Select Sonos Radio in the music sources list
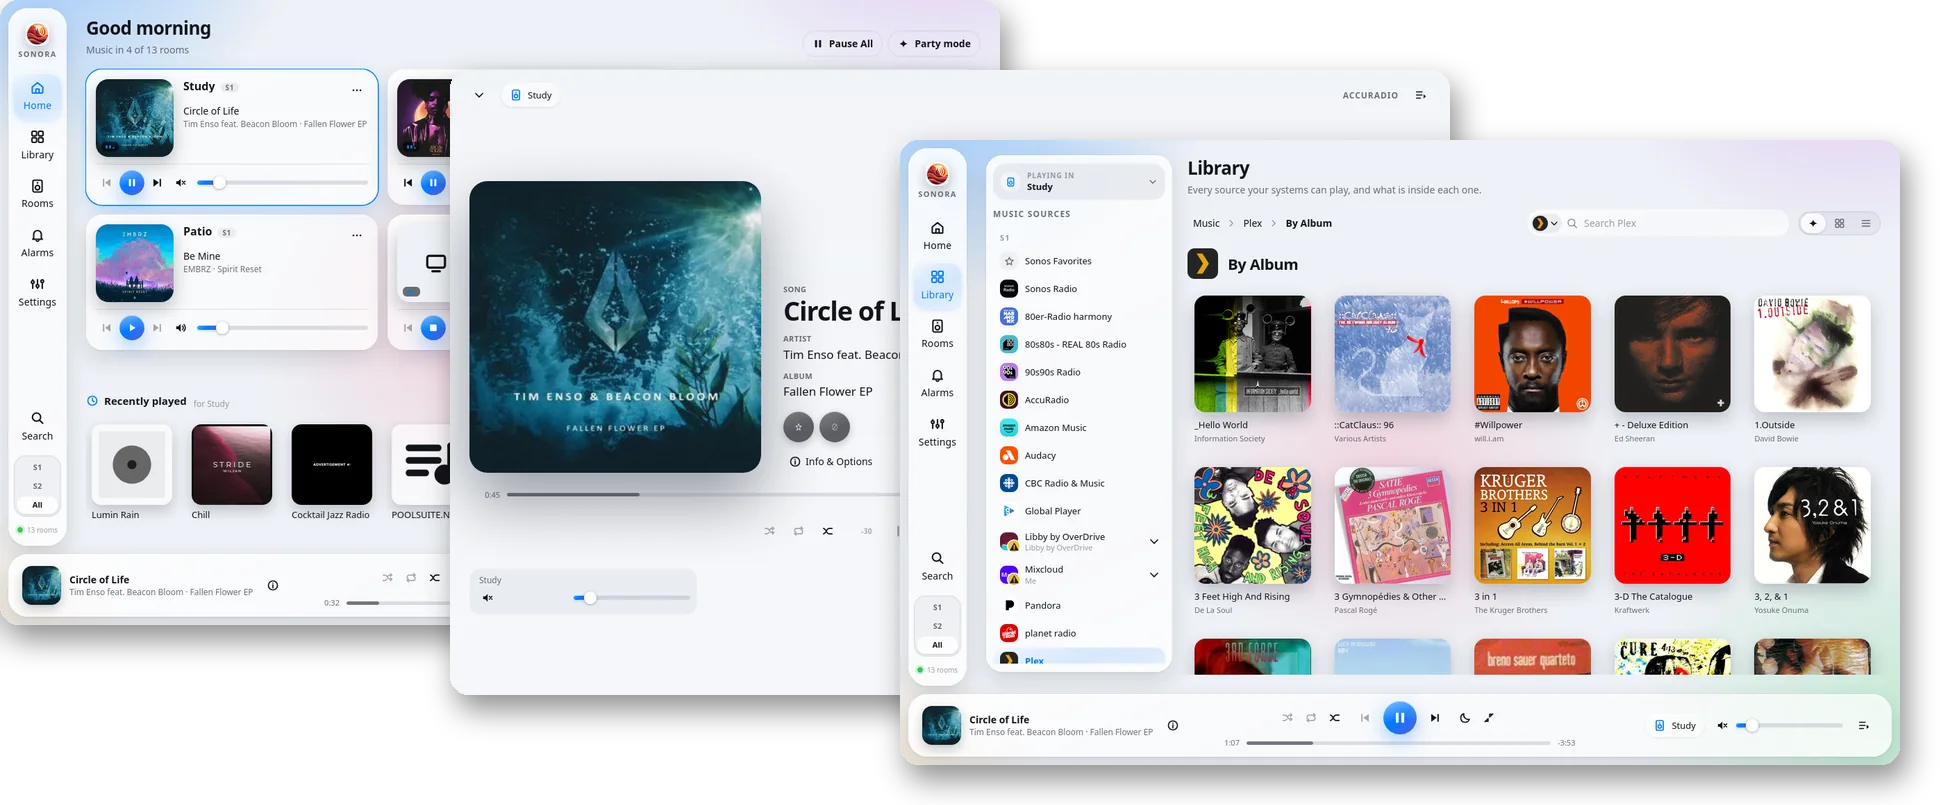Viewport: 1940px width, 805px height. [x=1079, y=289]
